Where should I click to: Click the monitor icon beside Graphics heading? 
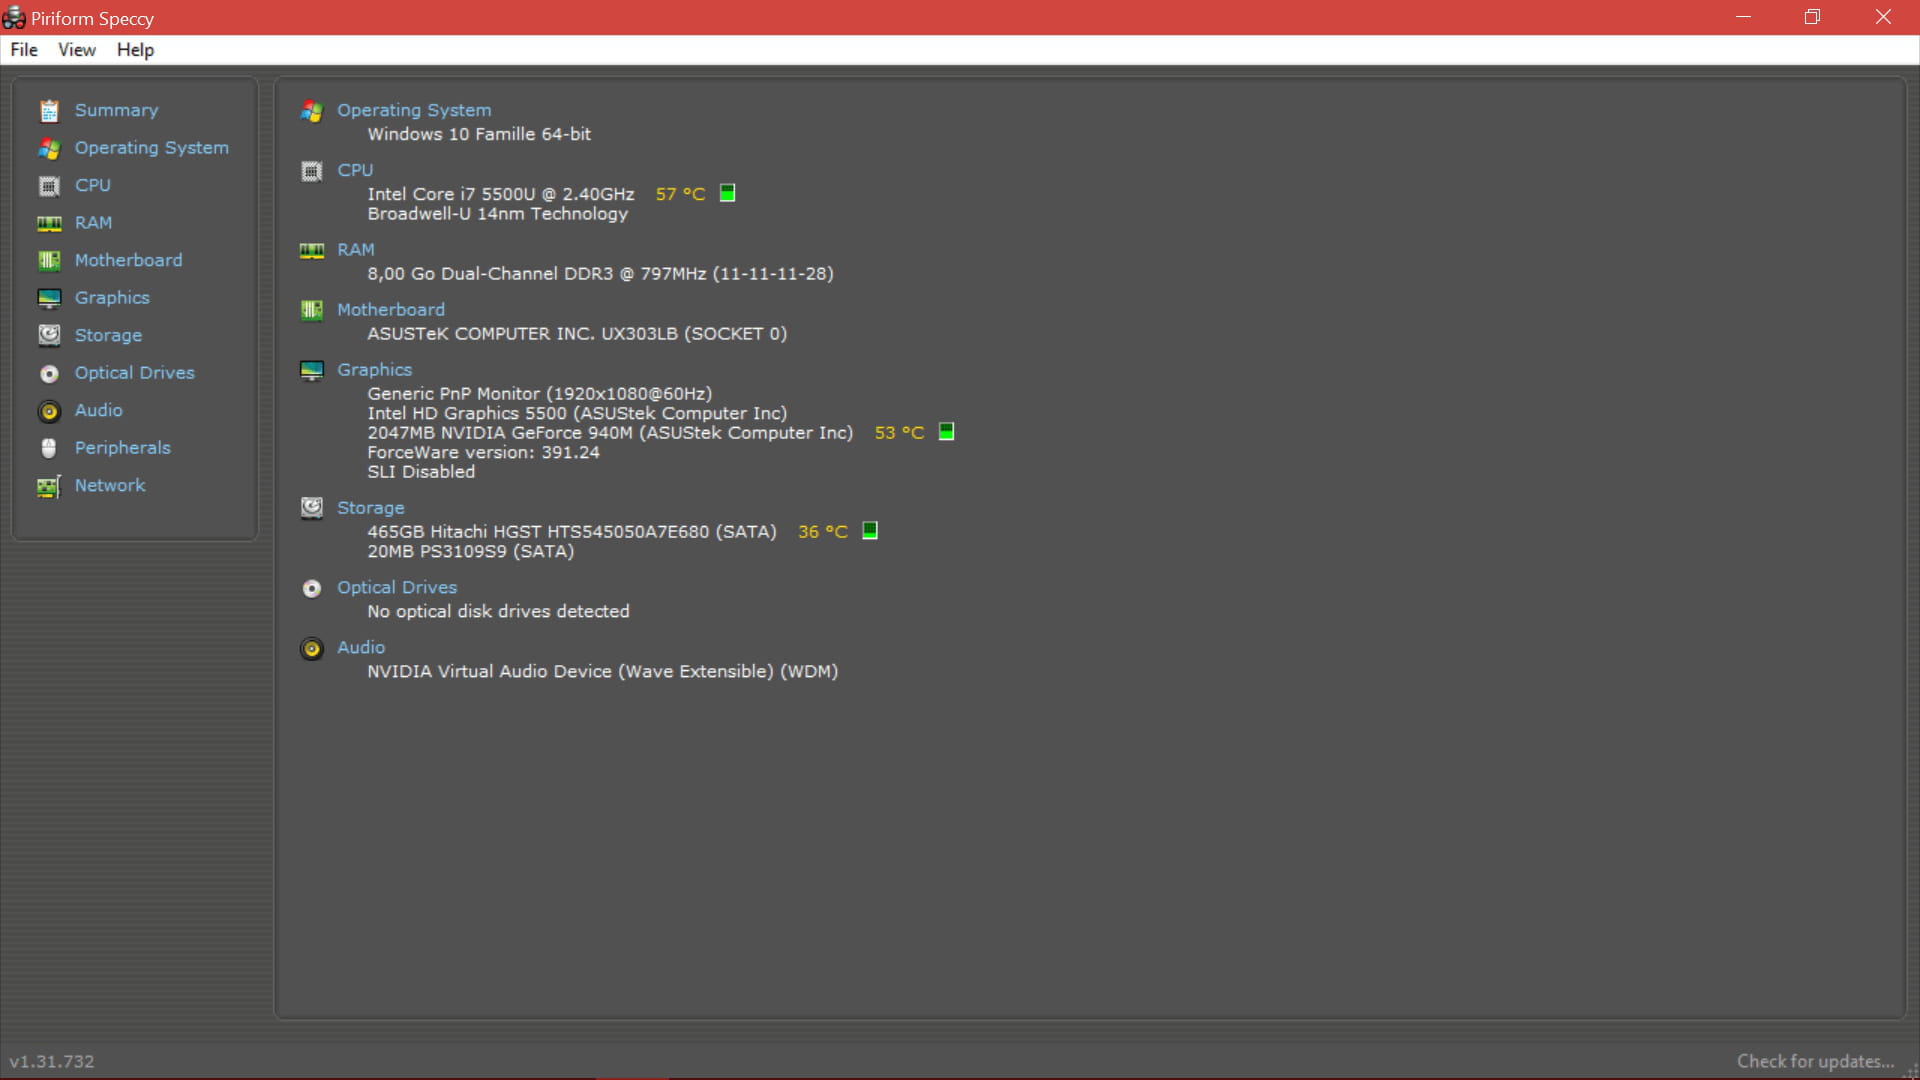pos(312,370)
